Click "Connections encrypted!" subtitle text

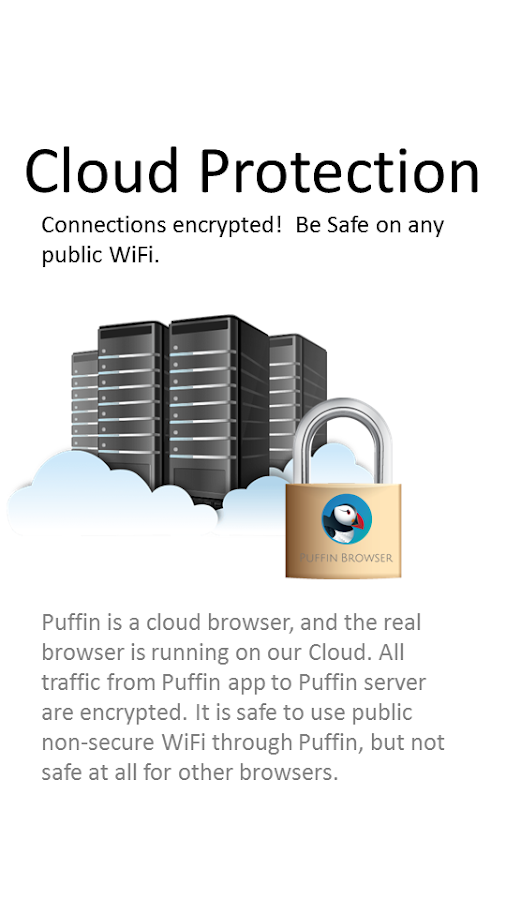[161, 225]
